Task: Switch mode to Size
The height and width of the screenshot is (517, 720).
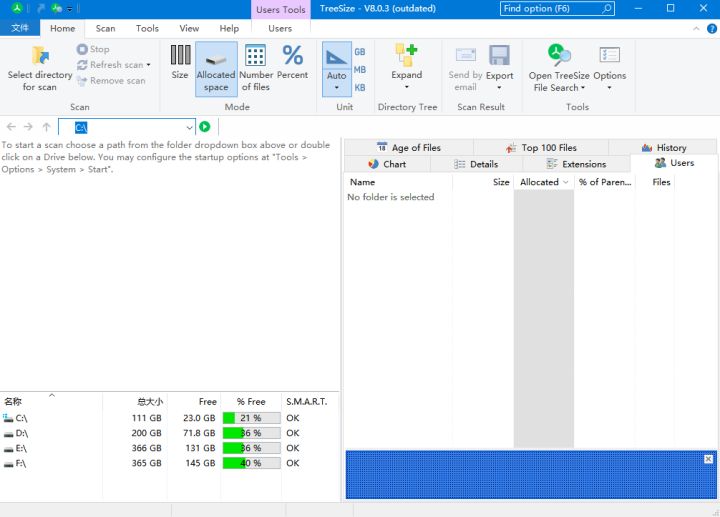Action: tap(180, 62)
